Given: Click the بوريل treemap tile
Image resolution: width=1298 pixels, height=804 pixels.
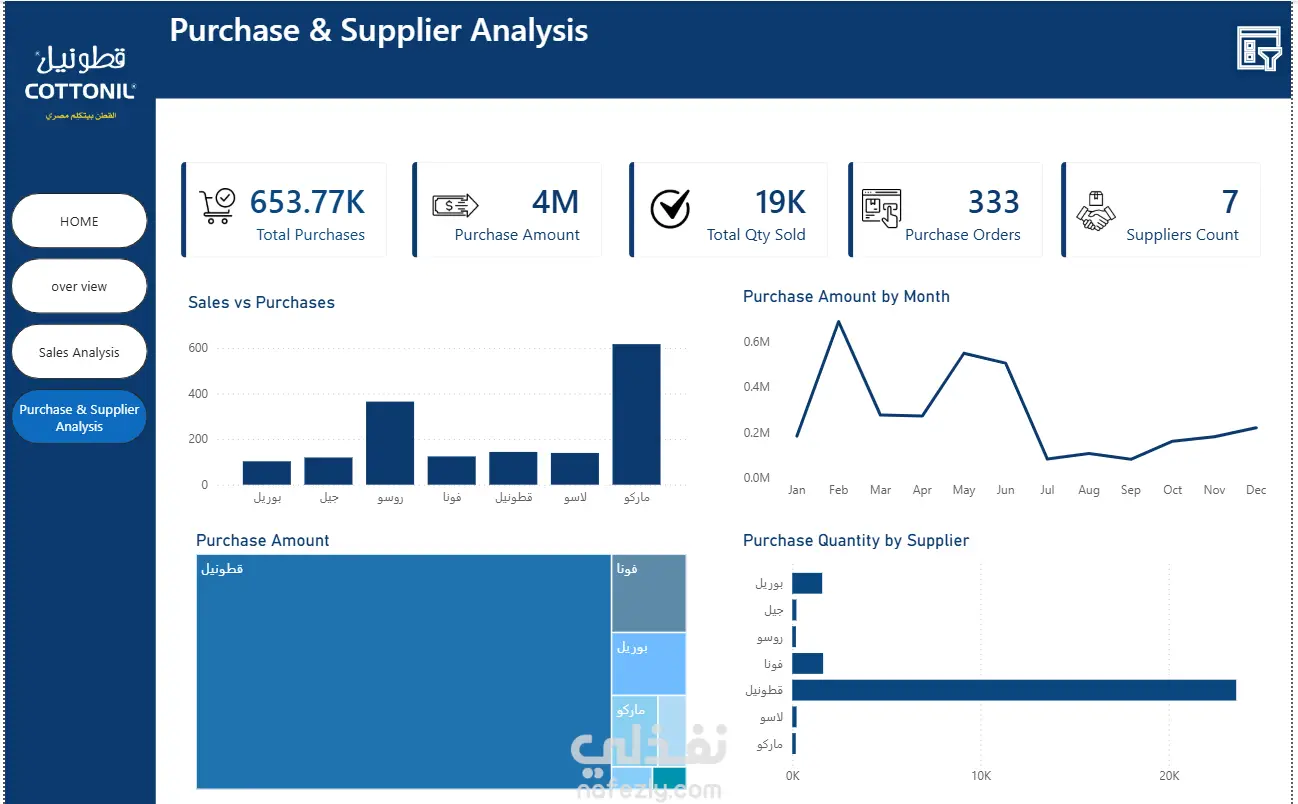Looking at the screenshot, I should point(649,664).
